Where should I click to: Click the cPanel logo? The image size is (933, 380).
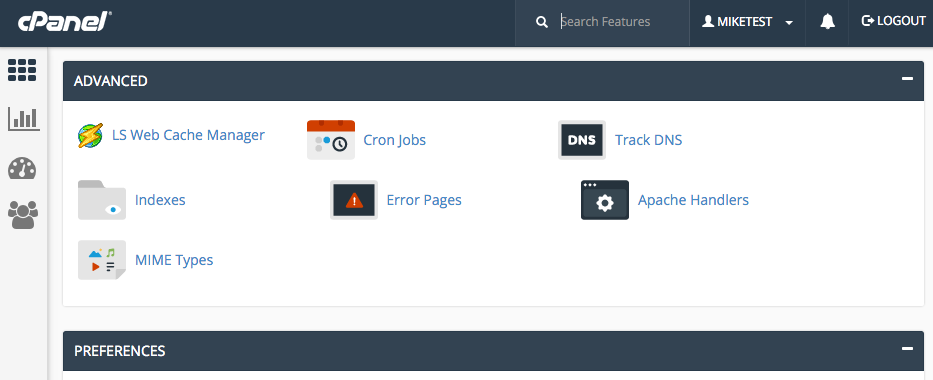[65, 22]
